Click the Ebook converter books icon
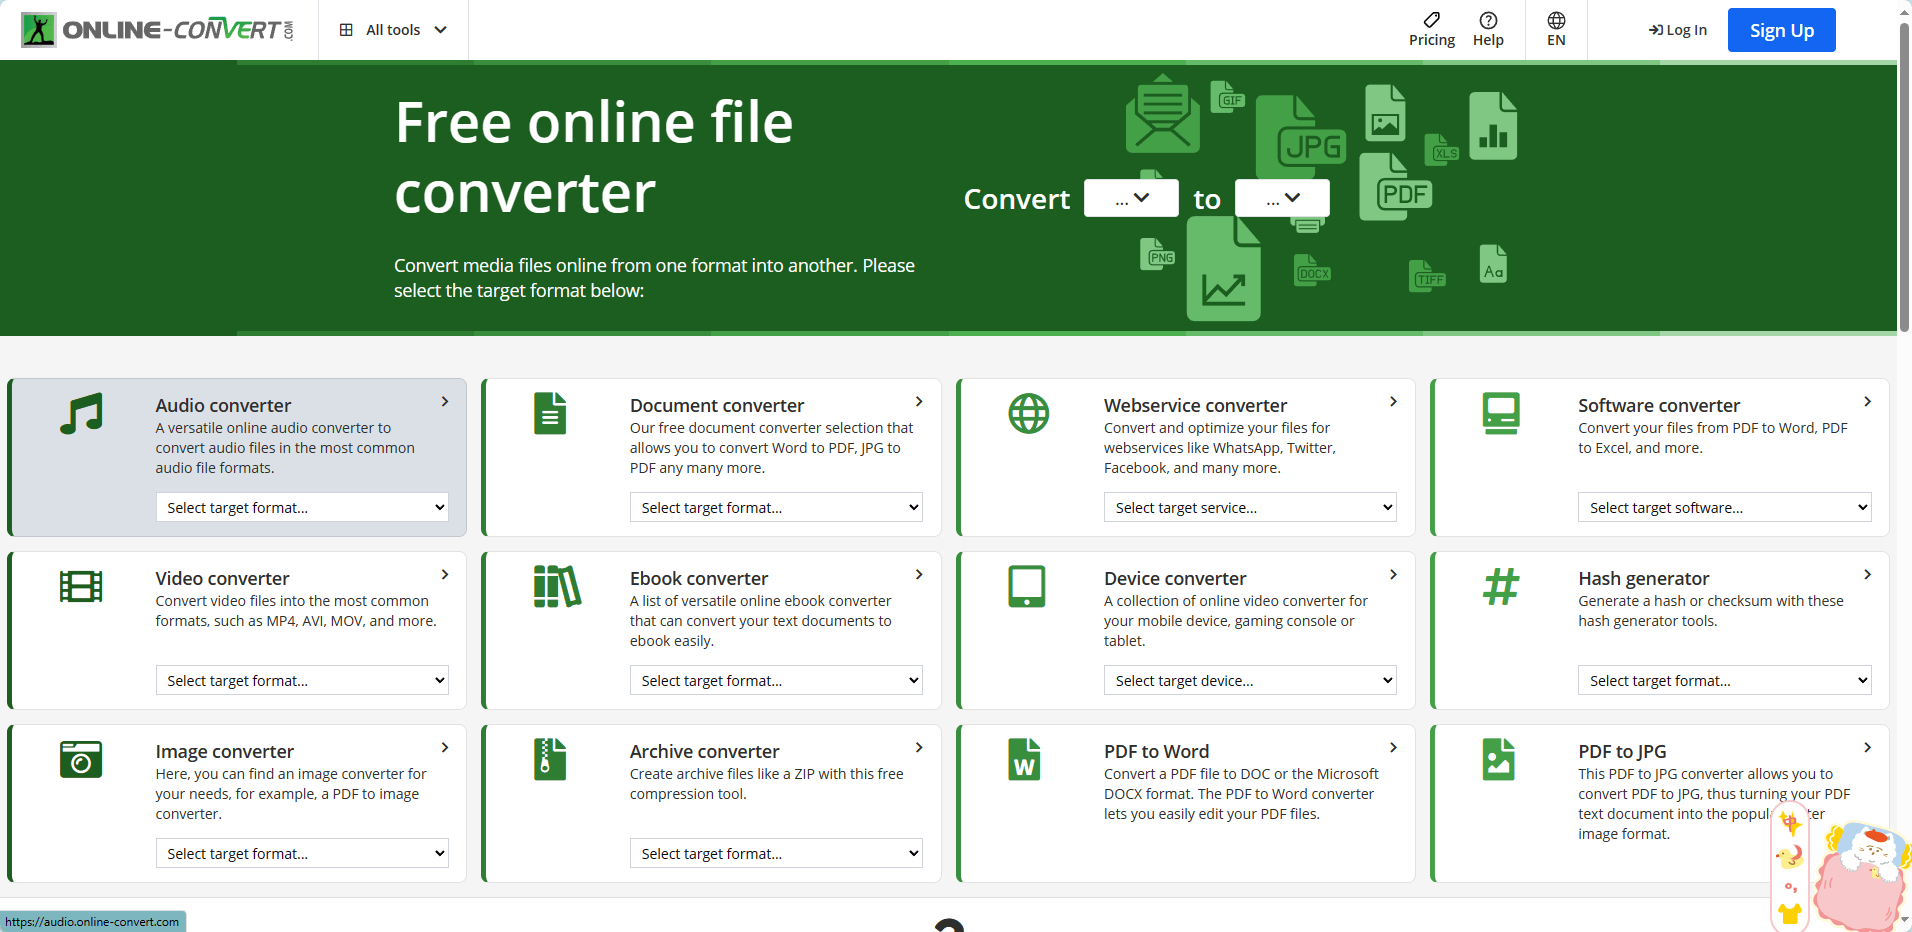 pos(556,586)
